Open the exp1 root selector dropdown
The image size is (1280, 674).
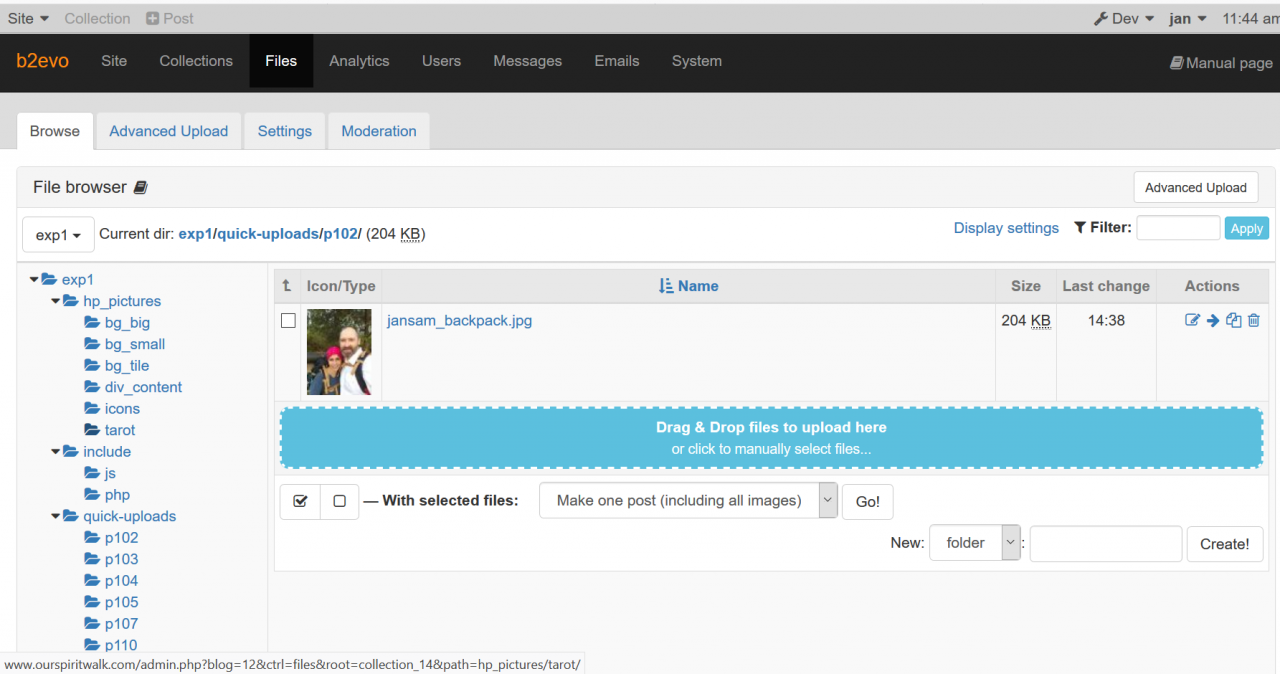click(58, 235)
